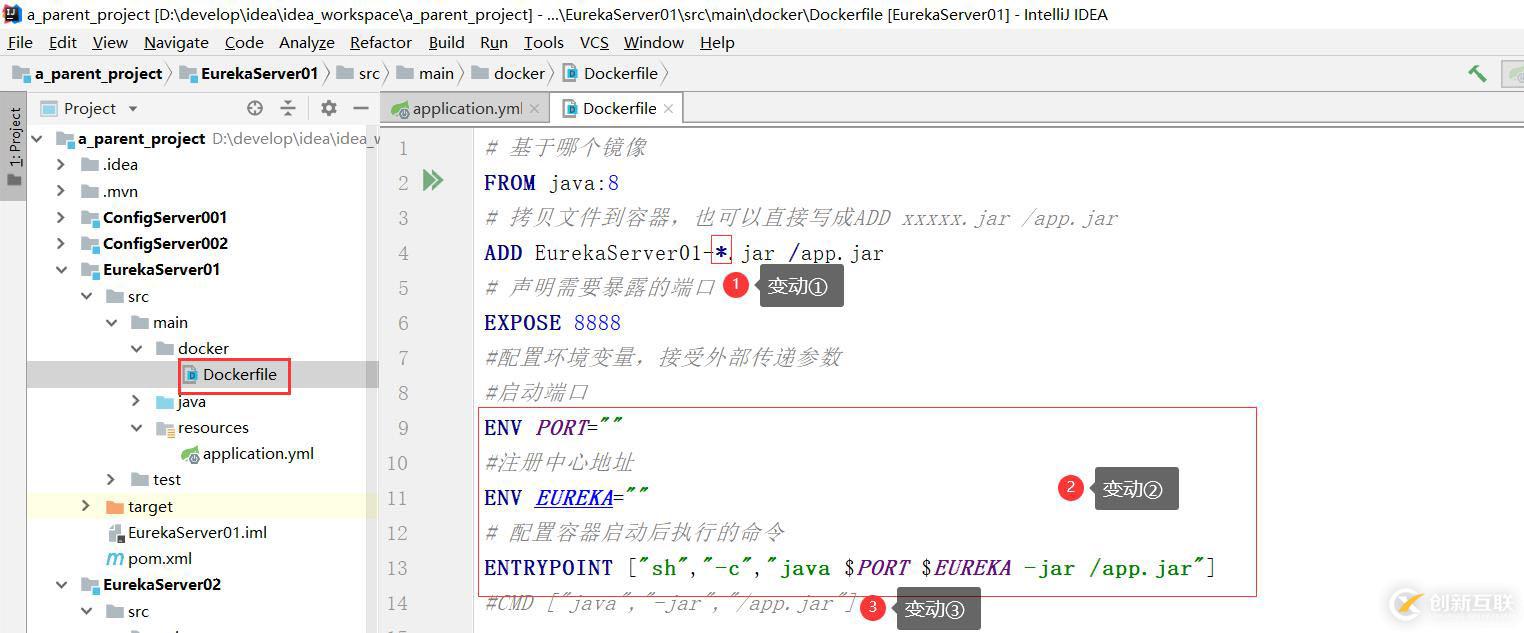Expand the .idea folder

click(x=62, y=164)
